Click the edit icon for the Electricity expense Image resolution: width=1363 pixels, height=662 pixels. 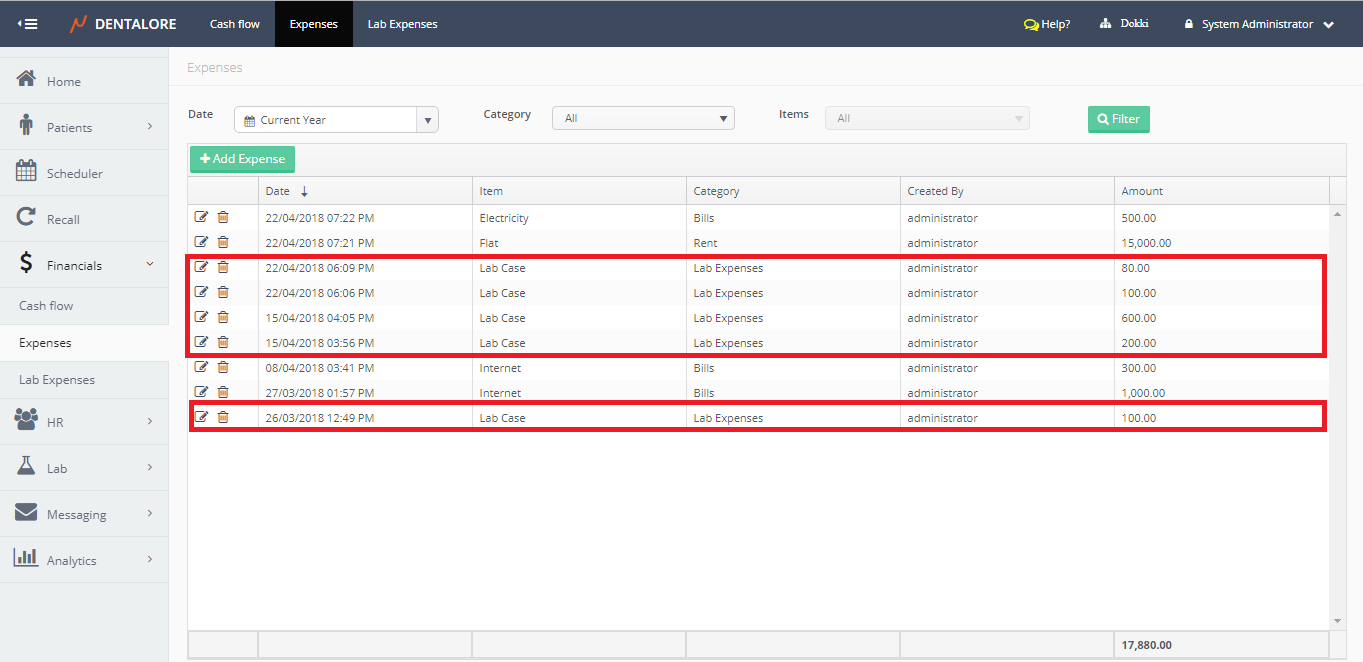201,217
